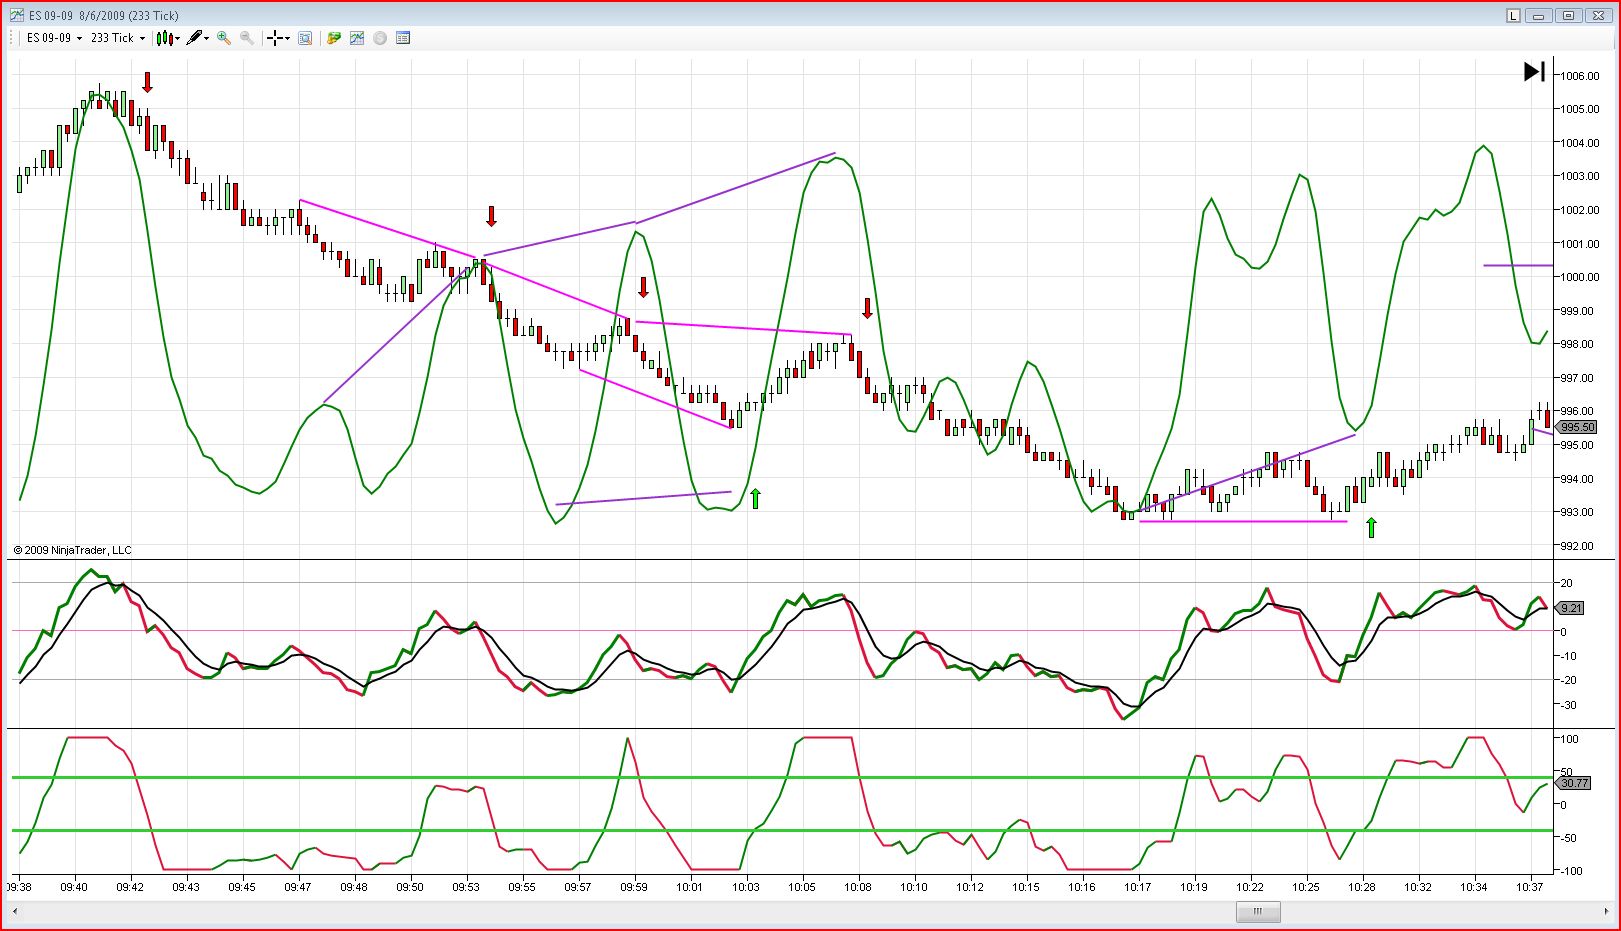1621x931 pixels.
Task: Click the 10:03 time axis label
Action: (x=746, y=887)
